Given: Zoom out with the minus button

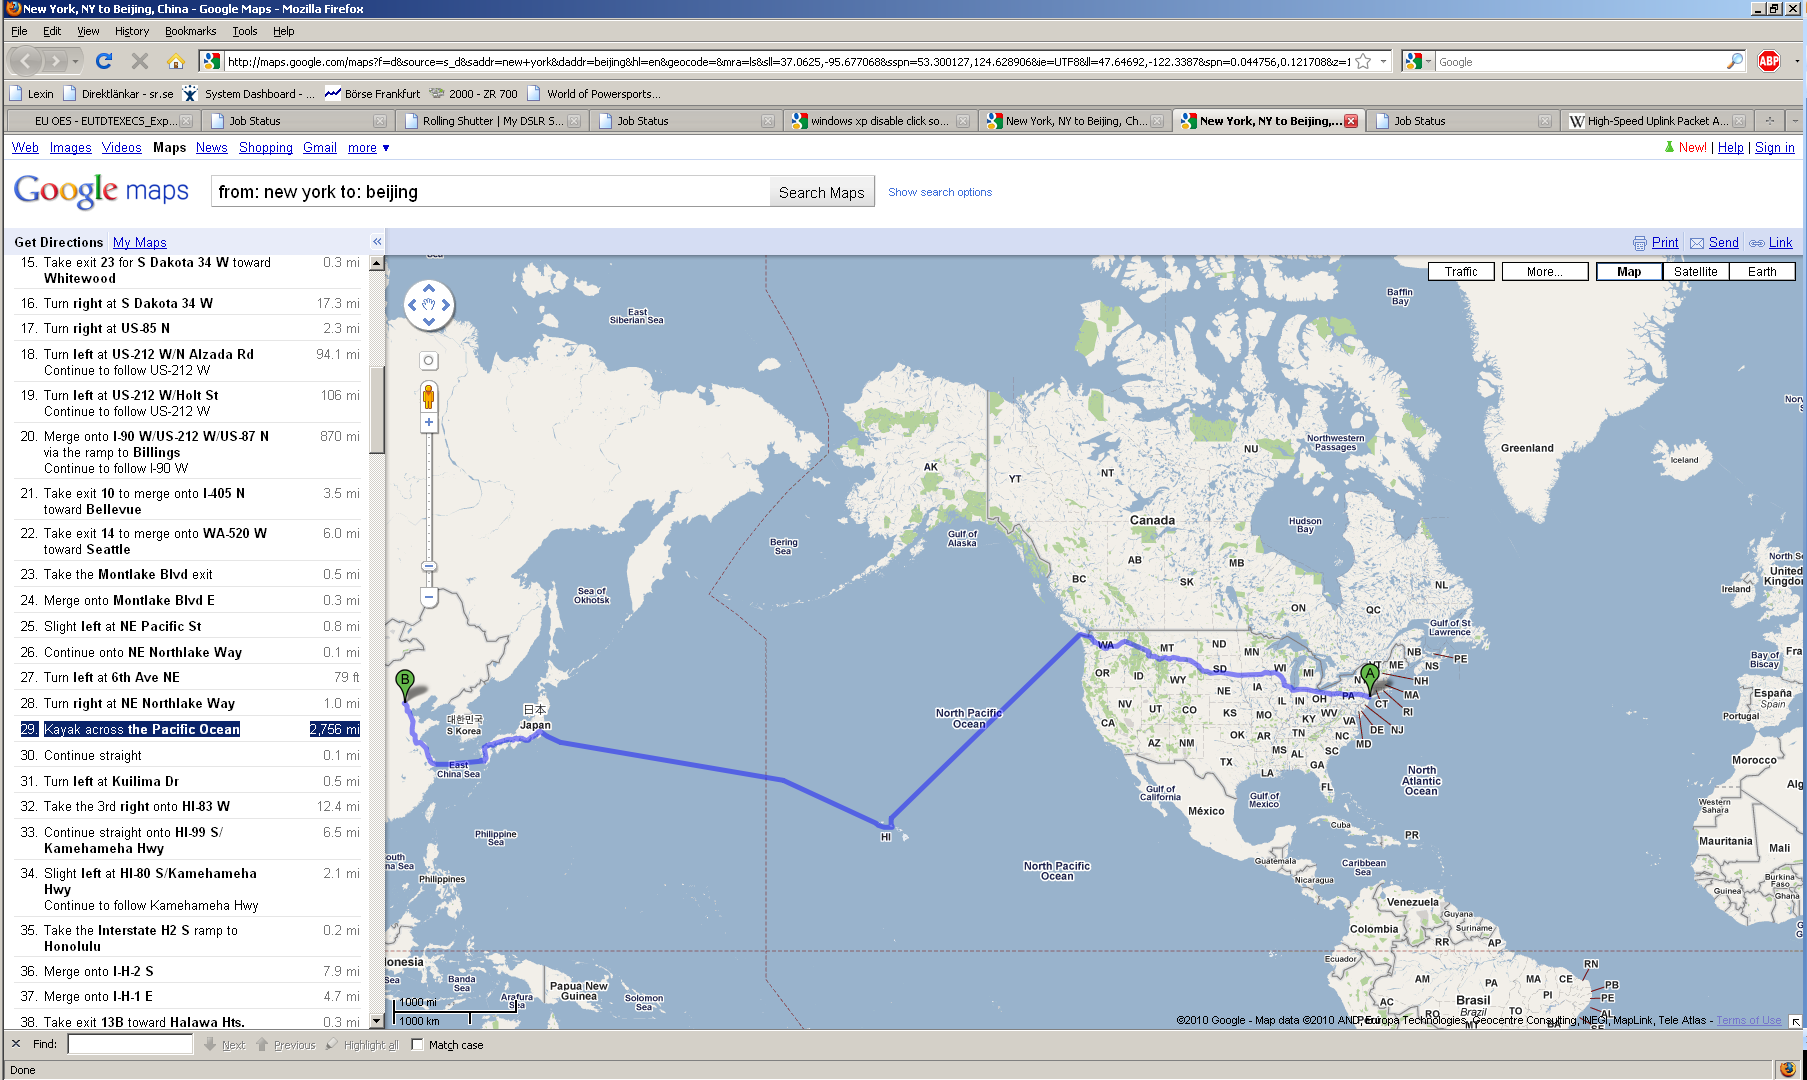Looking at the screenshot, I should (x=429, y=598).
